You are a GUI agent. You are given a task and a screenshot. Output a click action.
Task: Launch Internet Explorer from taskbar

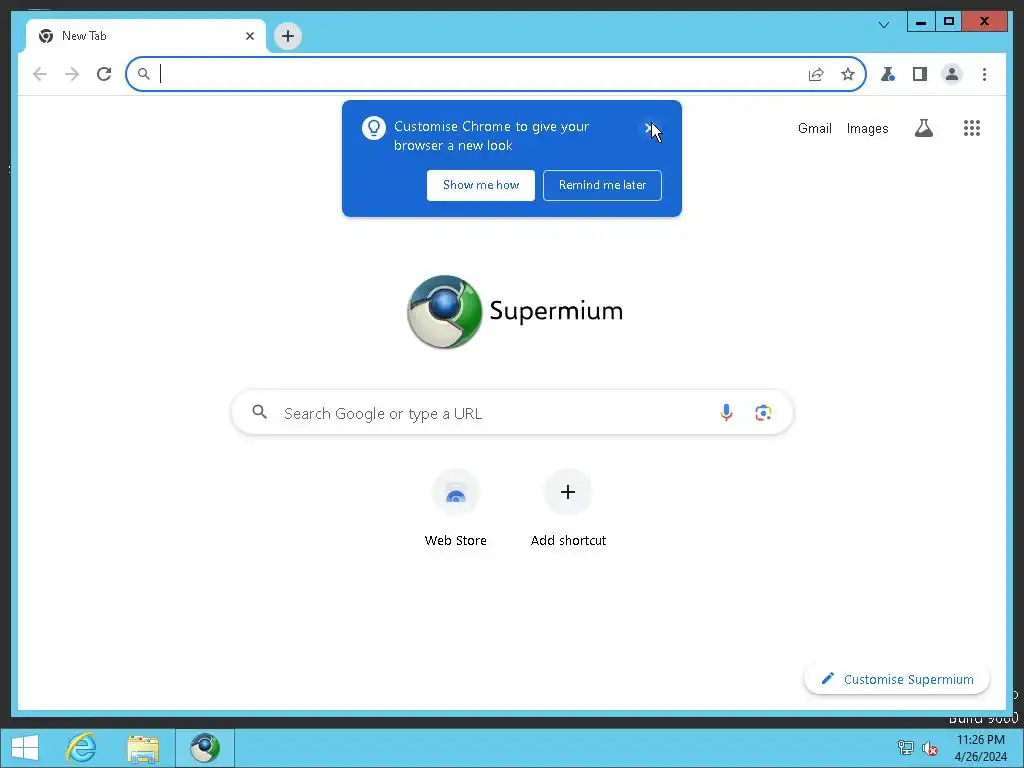coord(82,748)
